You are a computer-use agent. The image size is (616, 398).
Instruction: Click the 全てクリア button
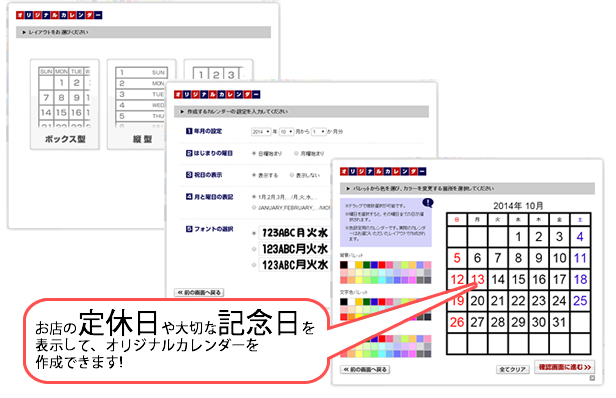(x=513, y=369)
